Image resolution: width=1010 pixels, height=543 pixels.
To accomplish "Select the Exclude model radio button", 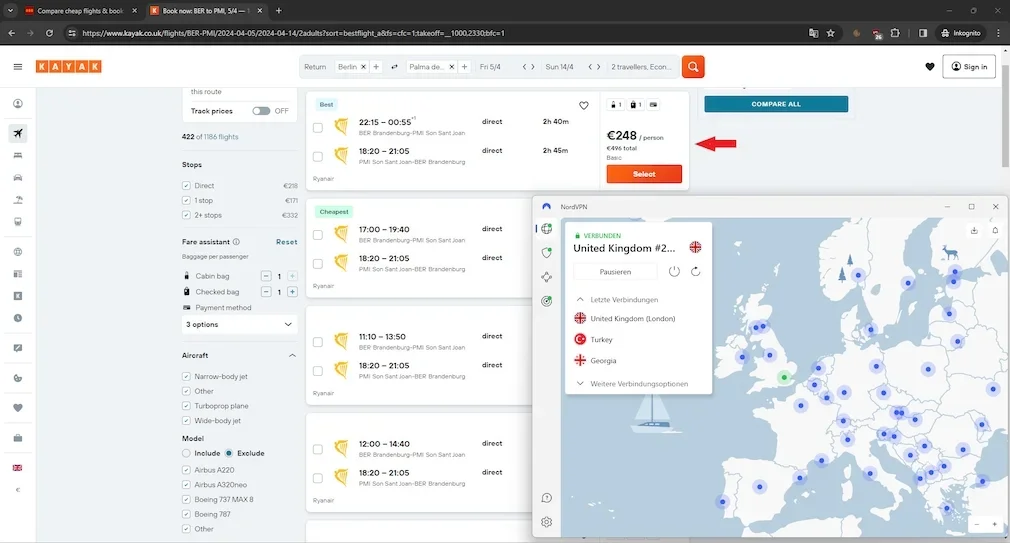I will 229,453.
